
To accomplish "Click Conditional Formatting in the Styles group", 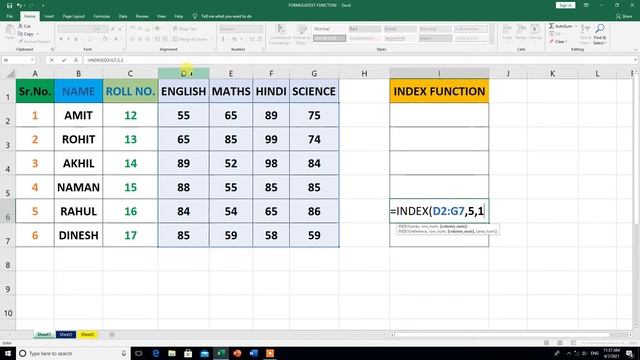I will pos(280,34).
